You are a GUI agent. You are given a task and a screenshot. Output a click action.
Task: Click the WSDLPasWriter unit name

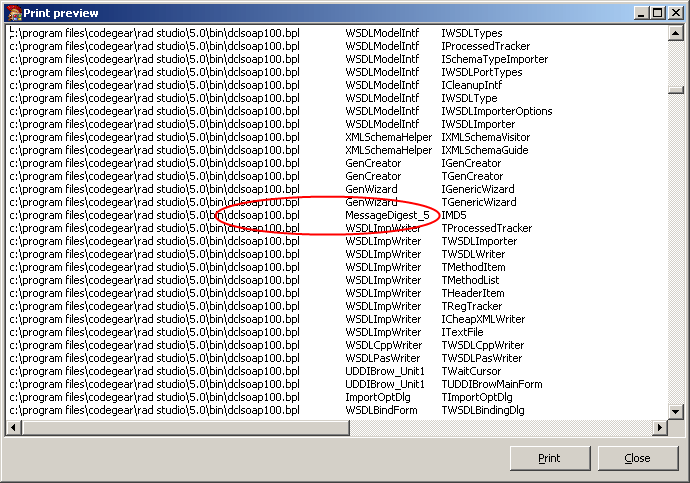(383, 358)
